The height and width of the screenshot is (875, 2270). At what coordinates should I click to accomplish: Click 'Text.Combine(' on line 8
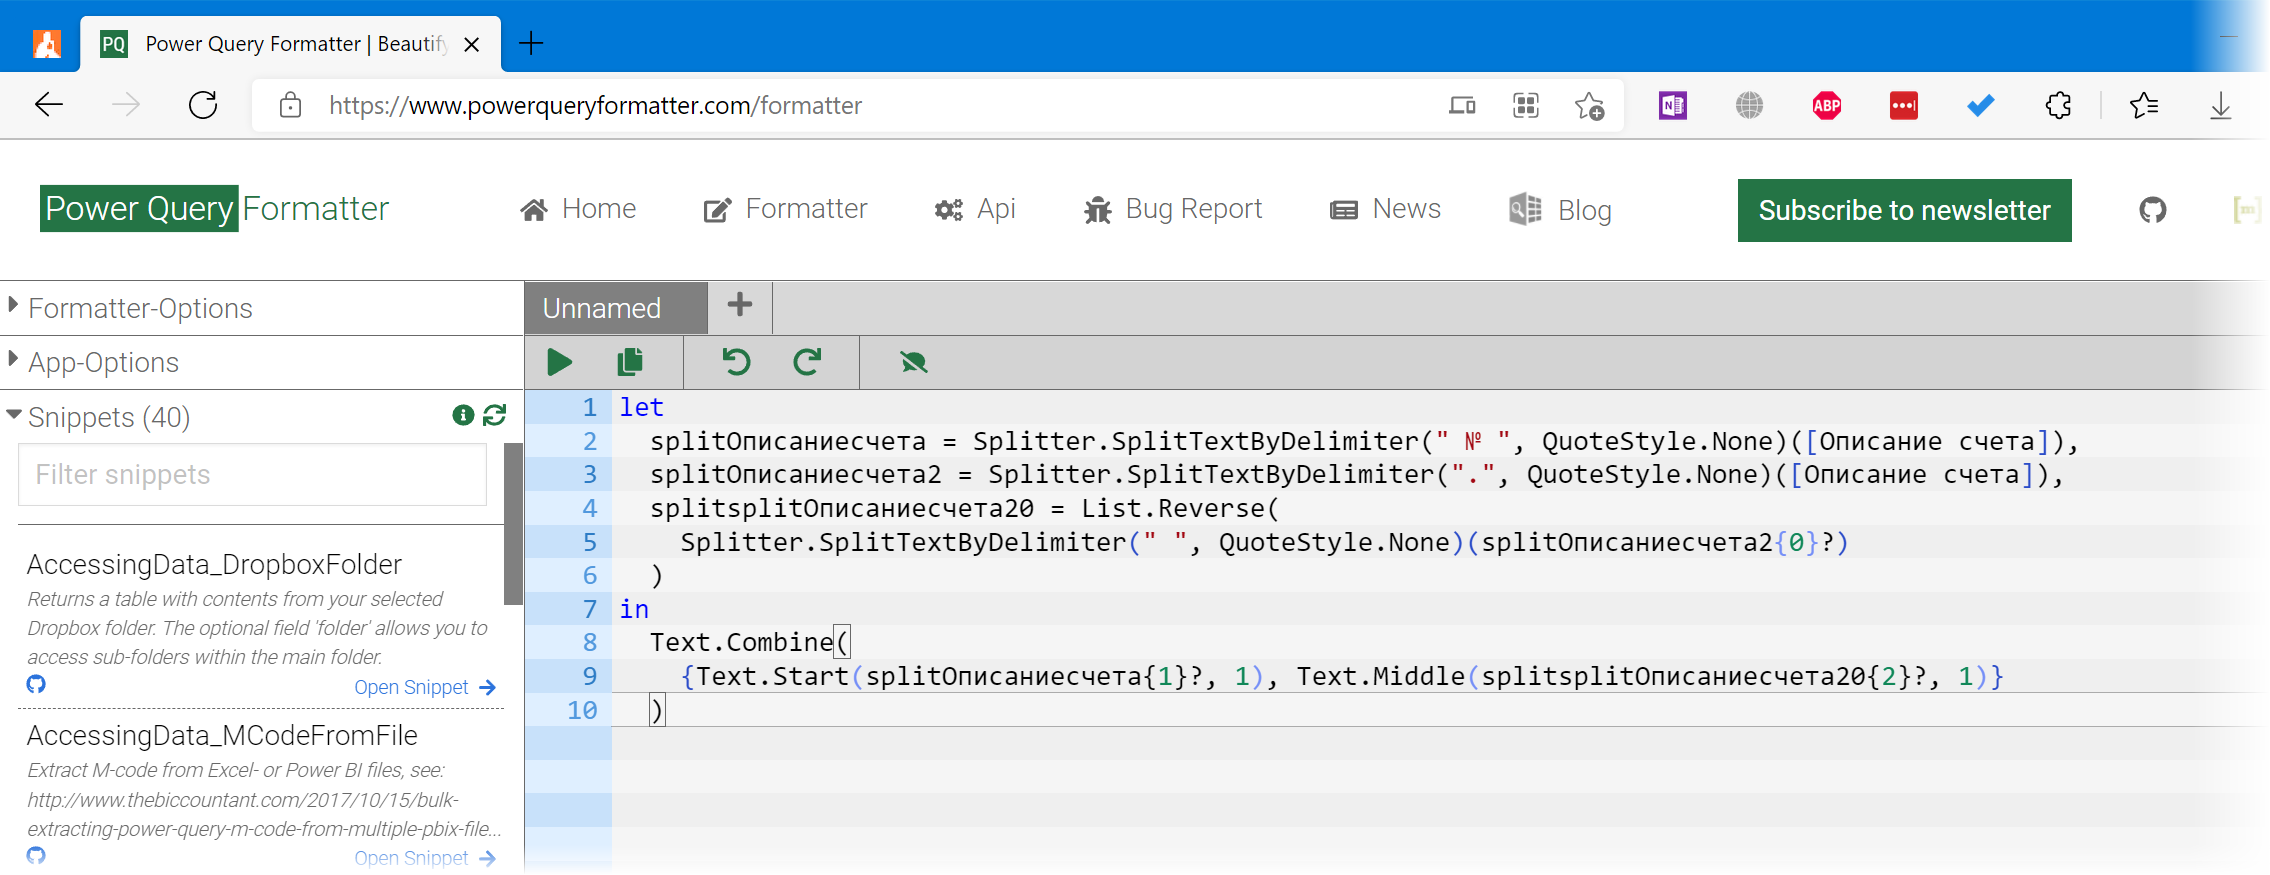[749, 642]
